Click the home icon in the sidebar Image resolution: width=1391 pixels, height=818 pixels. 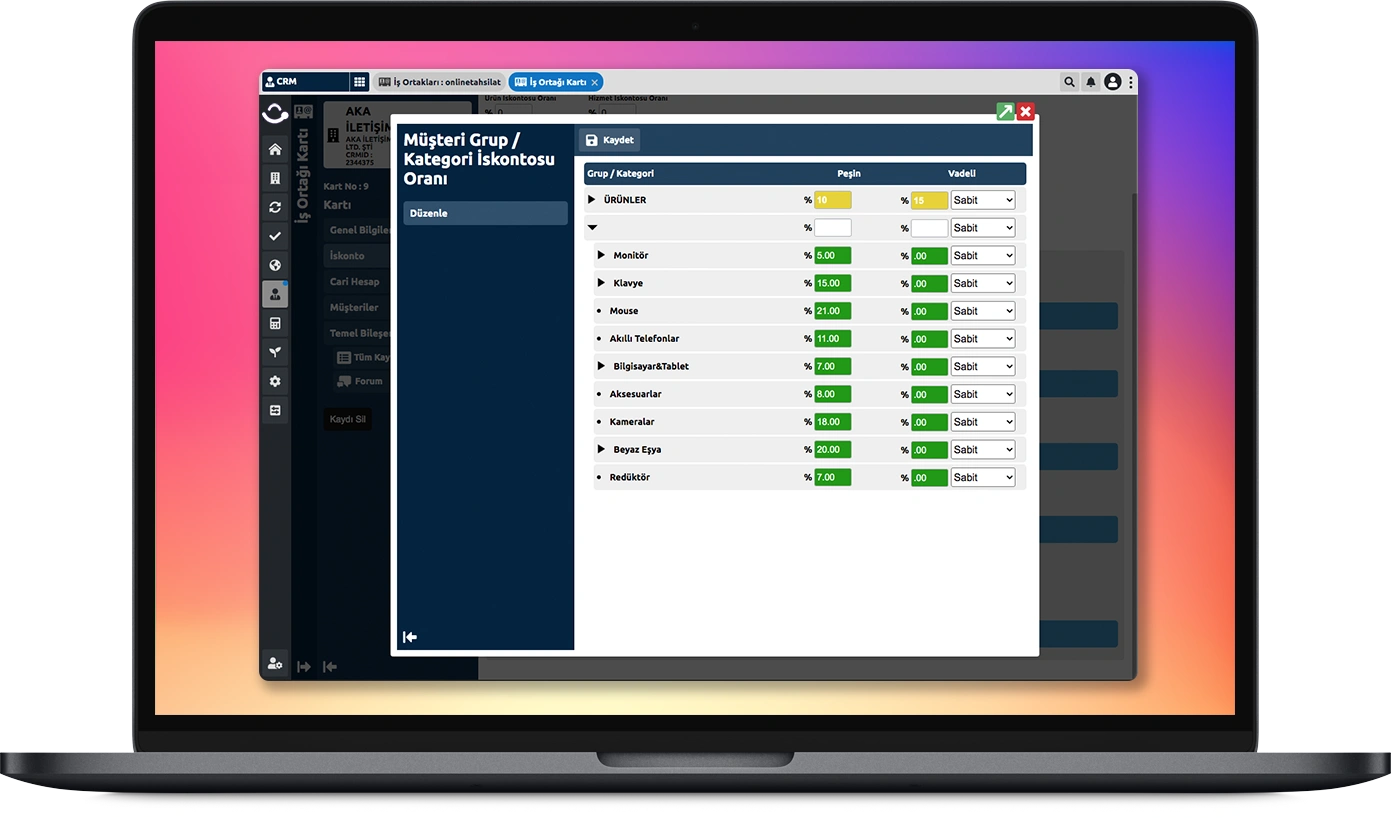tap(275, 150)
